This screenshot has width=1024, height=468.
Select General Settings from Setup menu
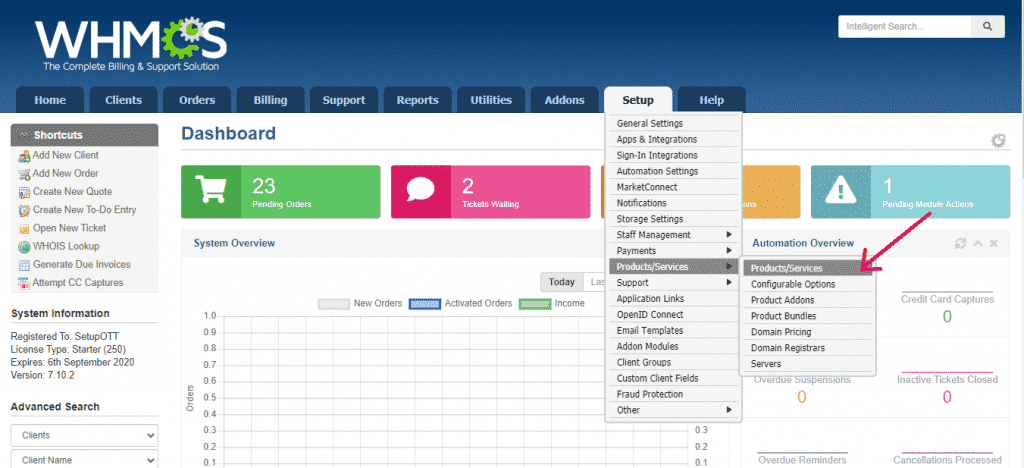673,123
